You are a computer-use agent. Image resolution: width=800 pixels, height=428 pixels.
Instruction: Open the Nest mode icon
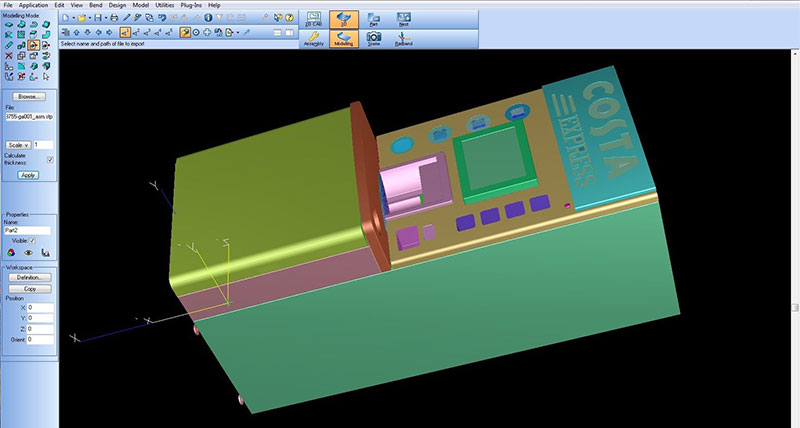coord(404,19)
